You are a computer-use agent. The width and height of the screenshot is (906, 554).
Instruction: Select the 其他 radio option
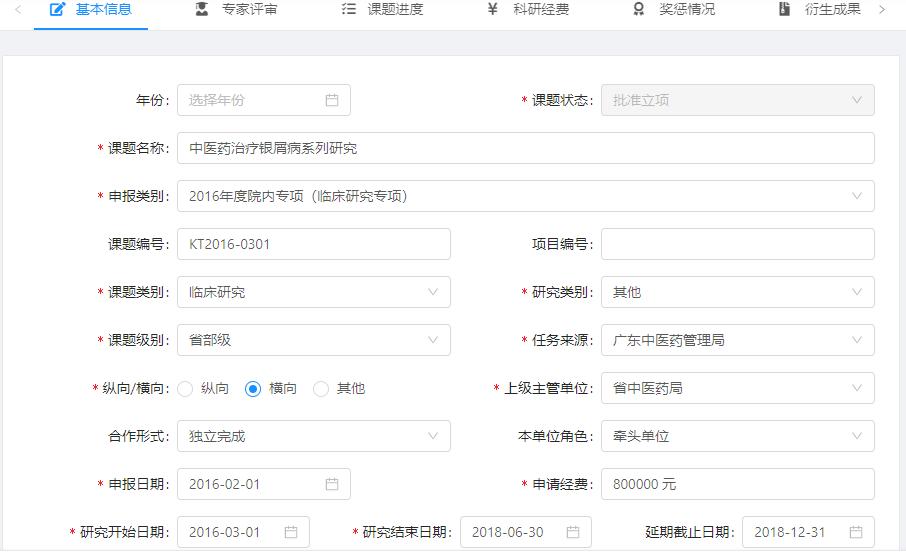tap(321, 388)
